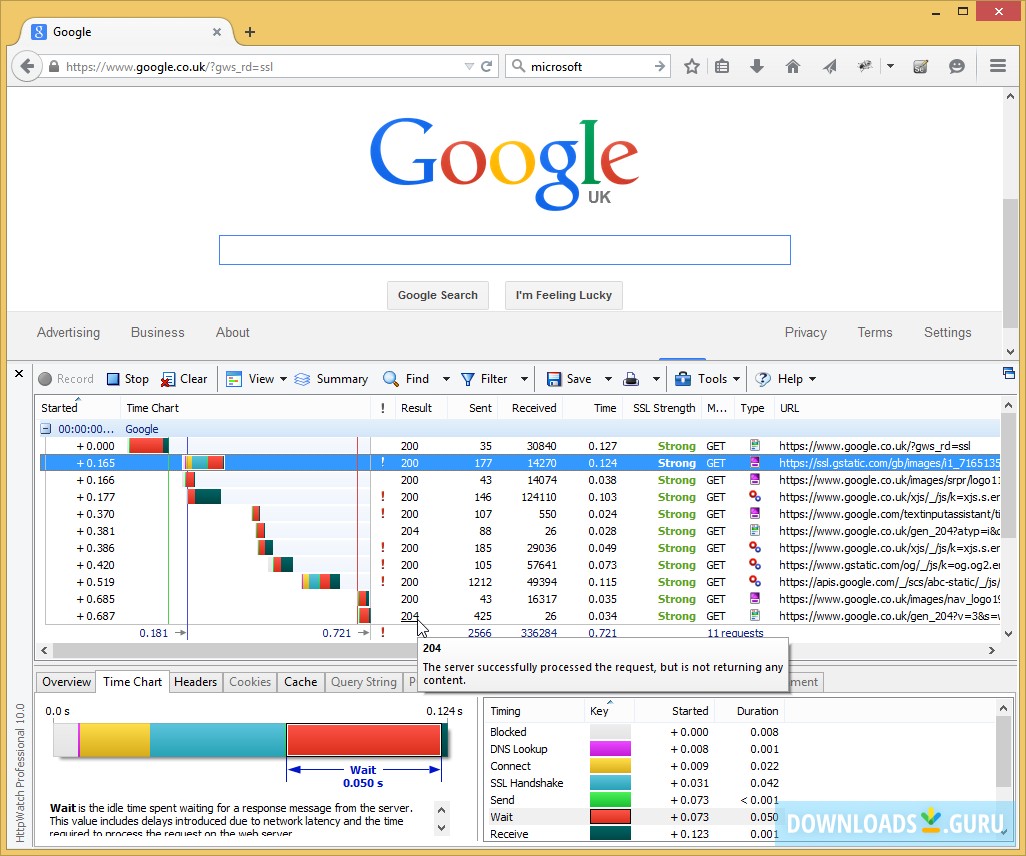Print the capture log

pos(634,378)
